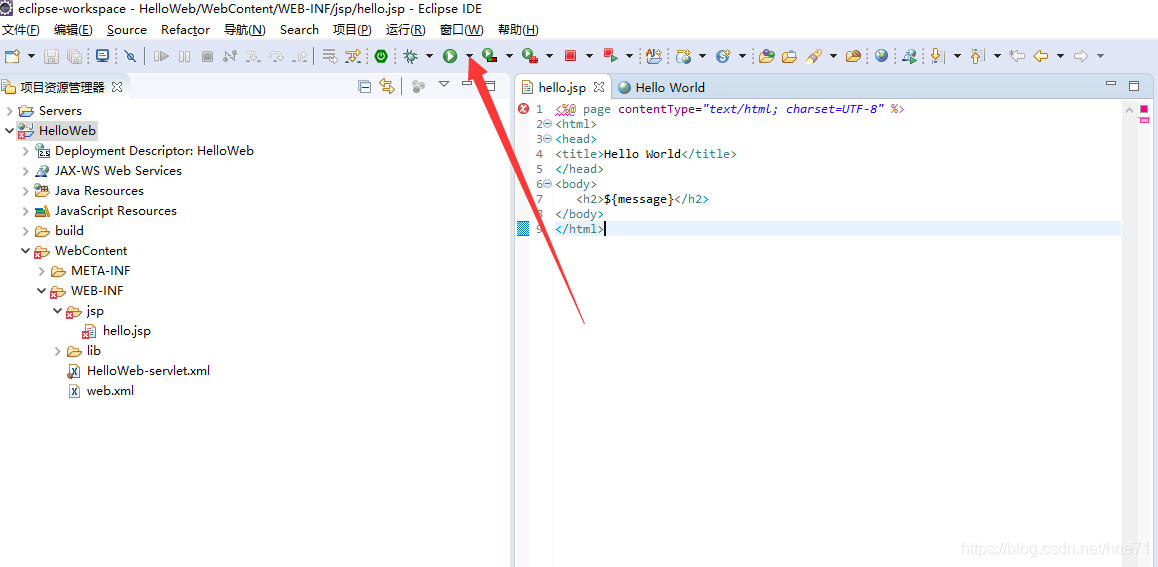Toggle Link with Editor in explorer
The image size is (1158, 567).
[x=387, y=86]
